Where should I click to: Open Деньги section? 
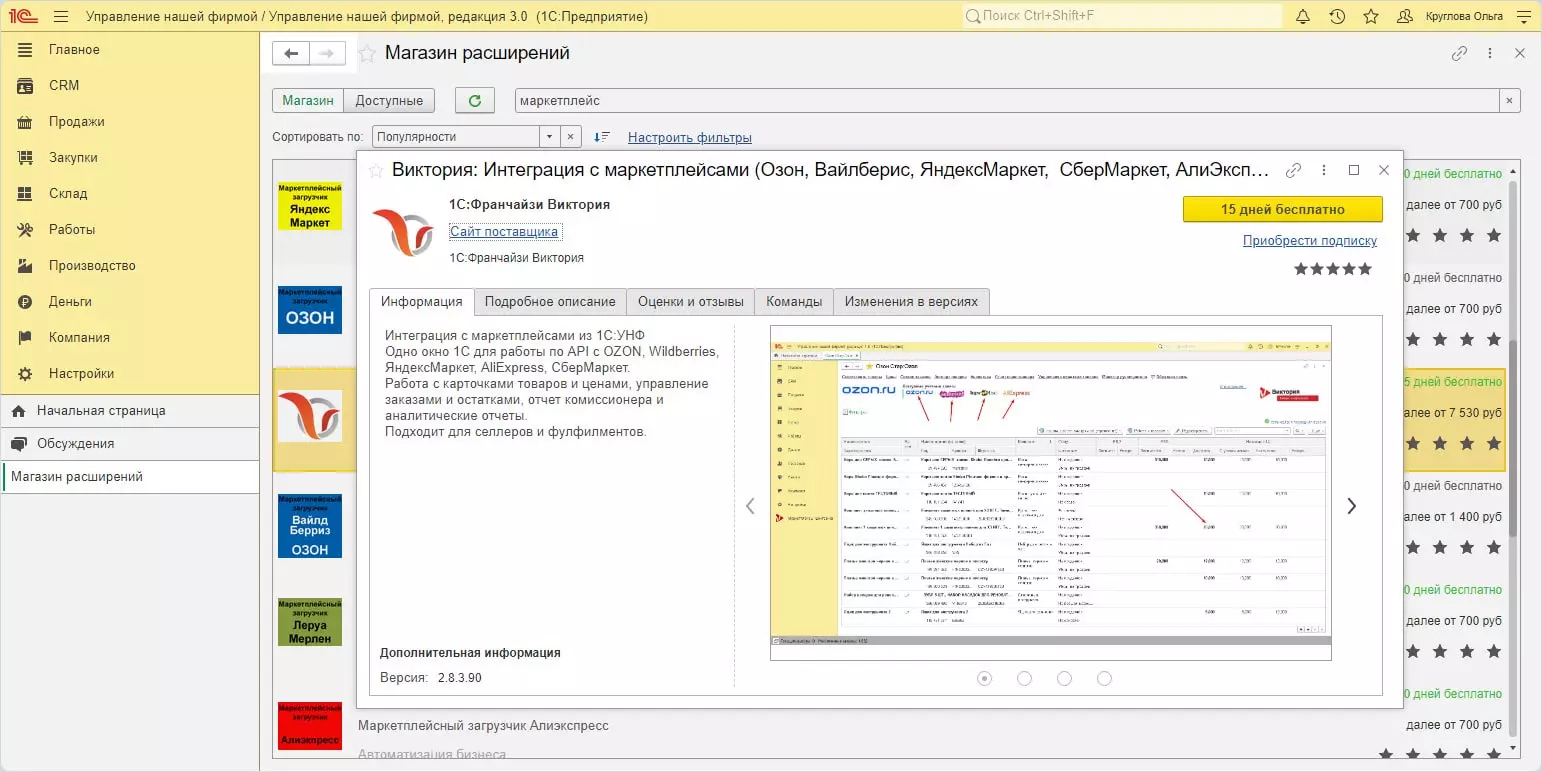pyautogui.click(x=130, y=302)
